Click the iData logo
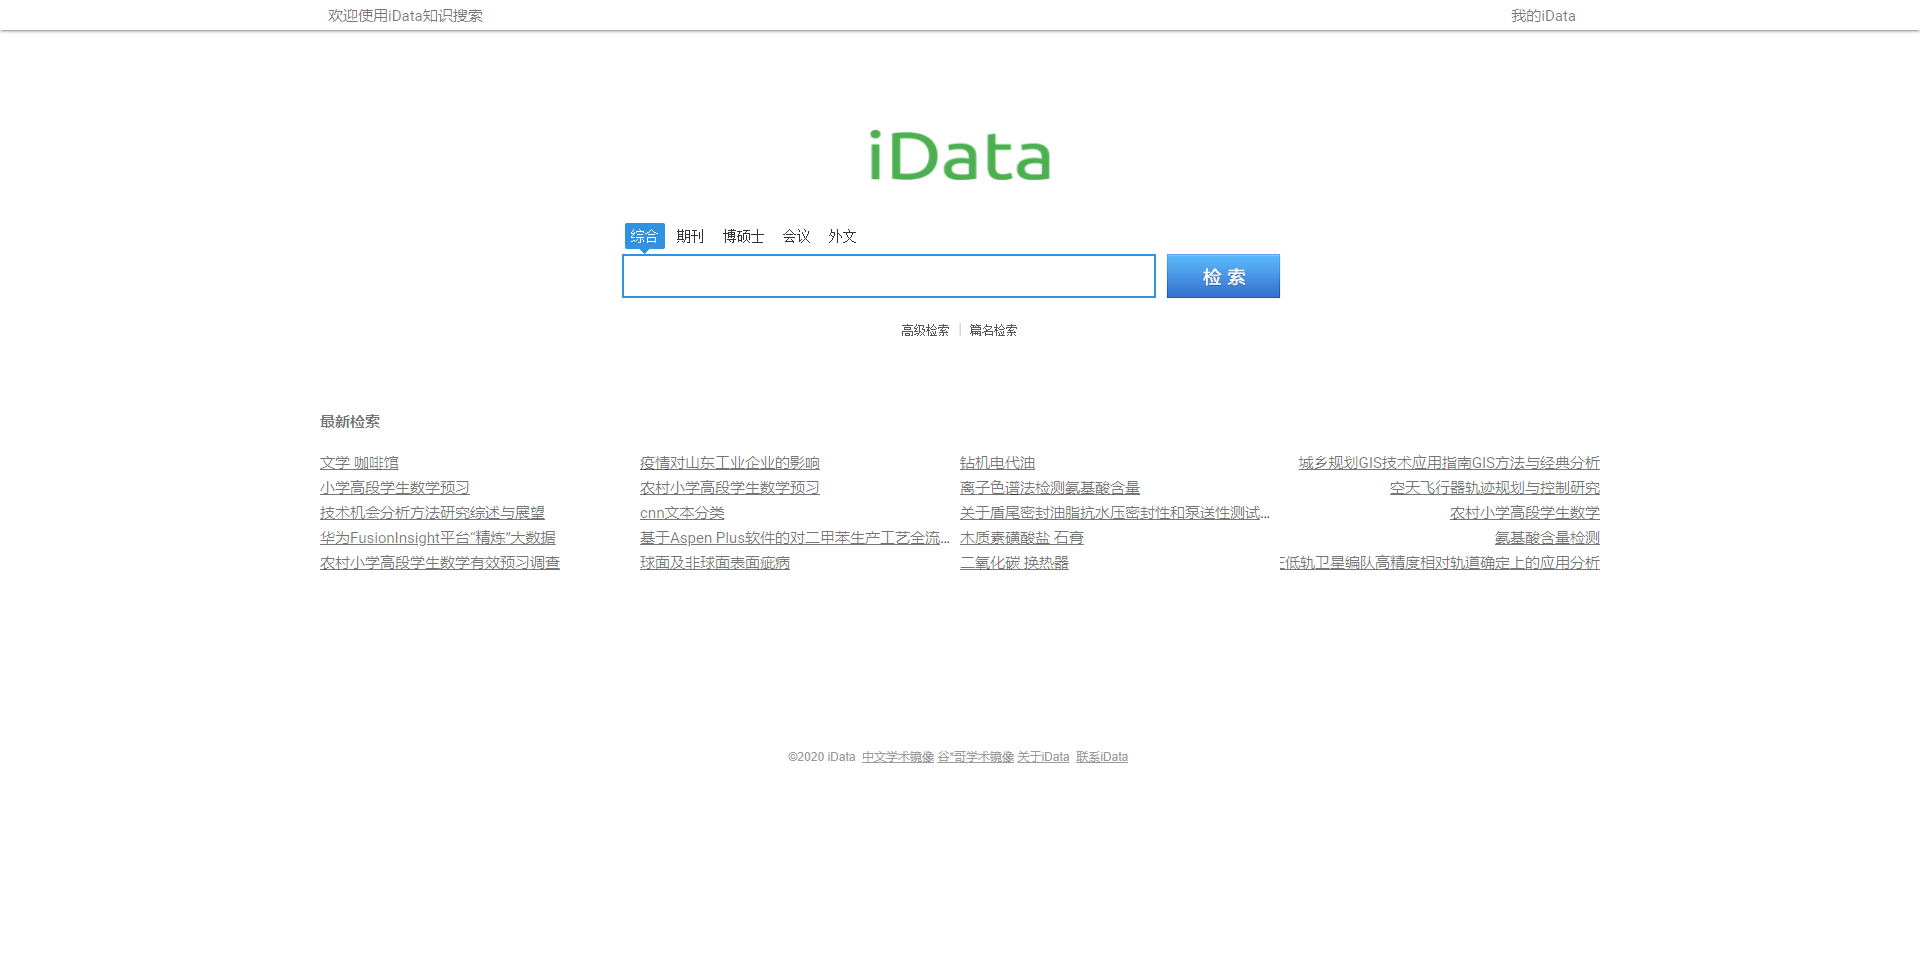The height and width of the screenshot is (979, 1920). click(x=959, y=156)
